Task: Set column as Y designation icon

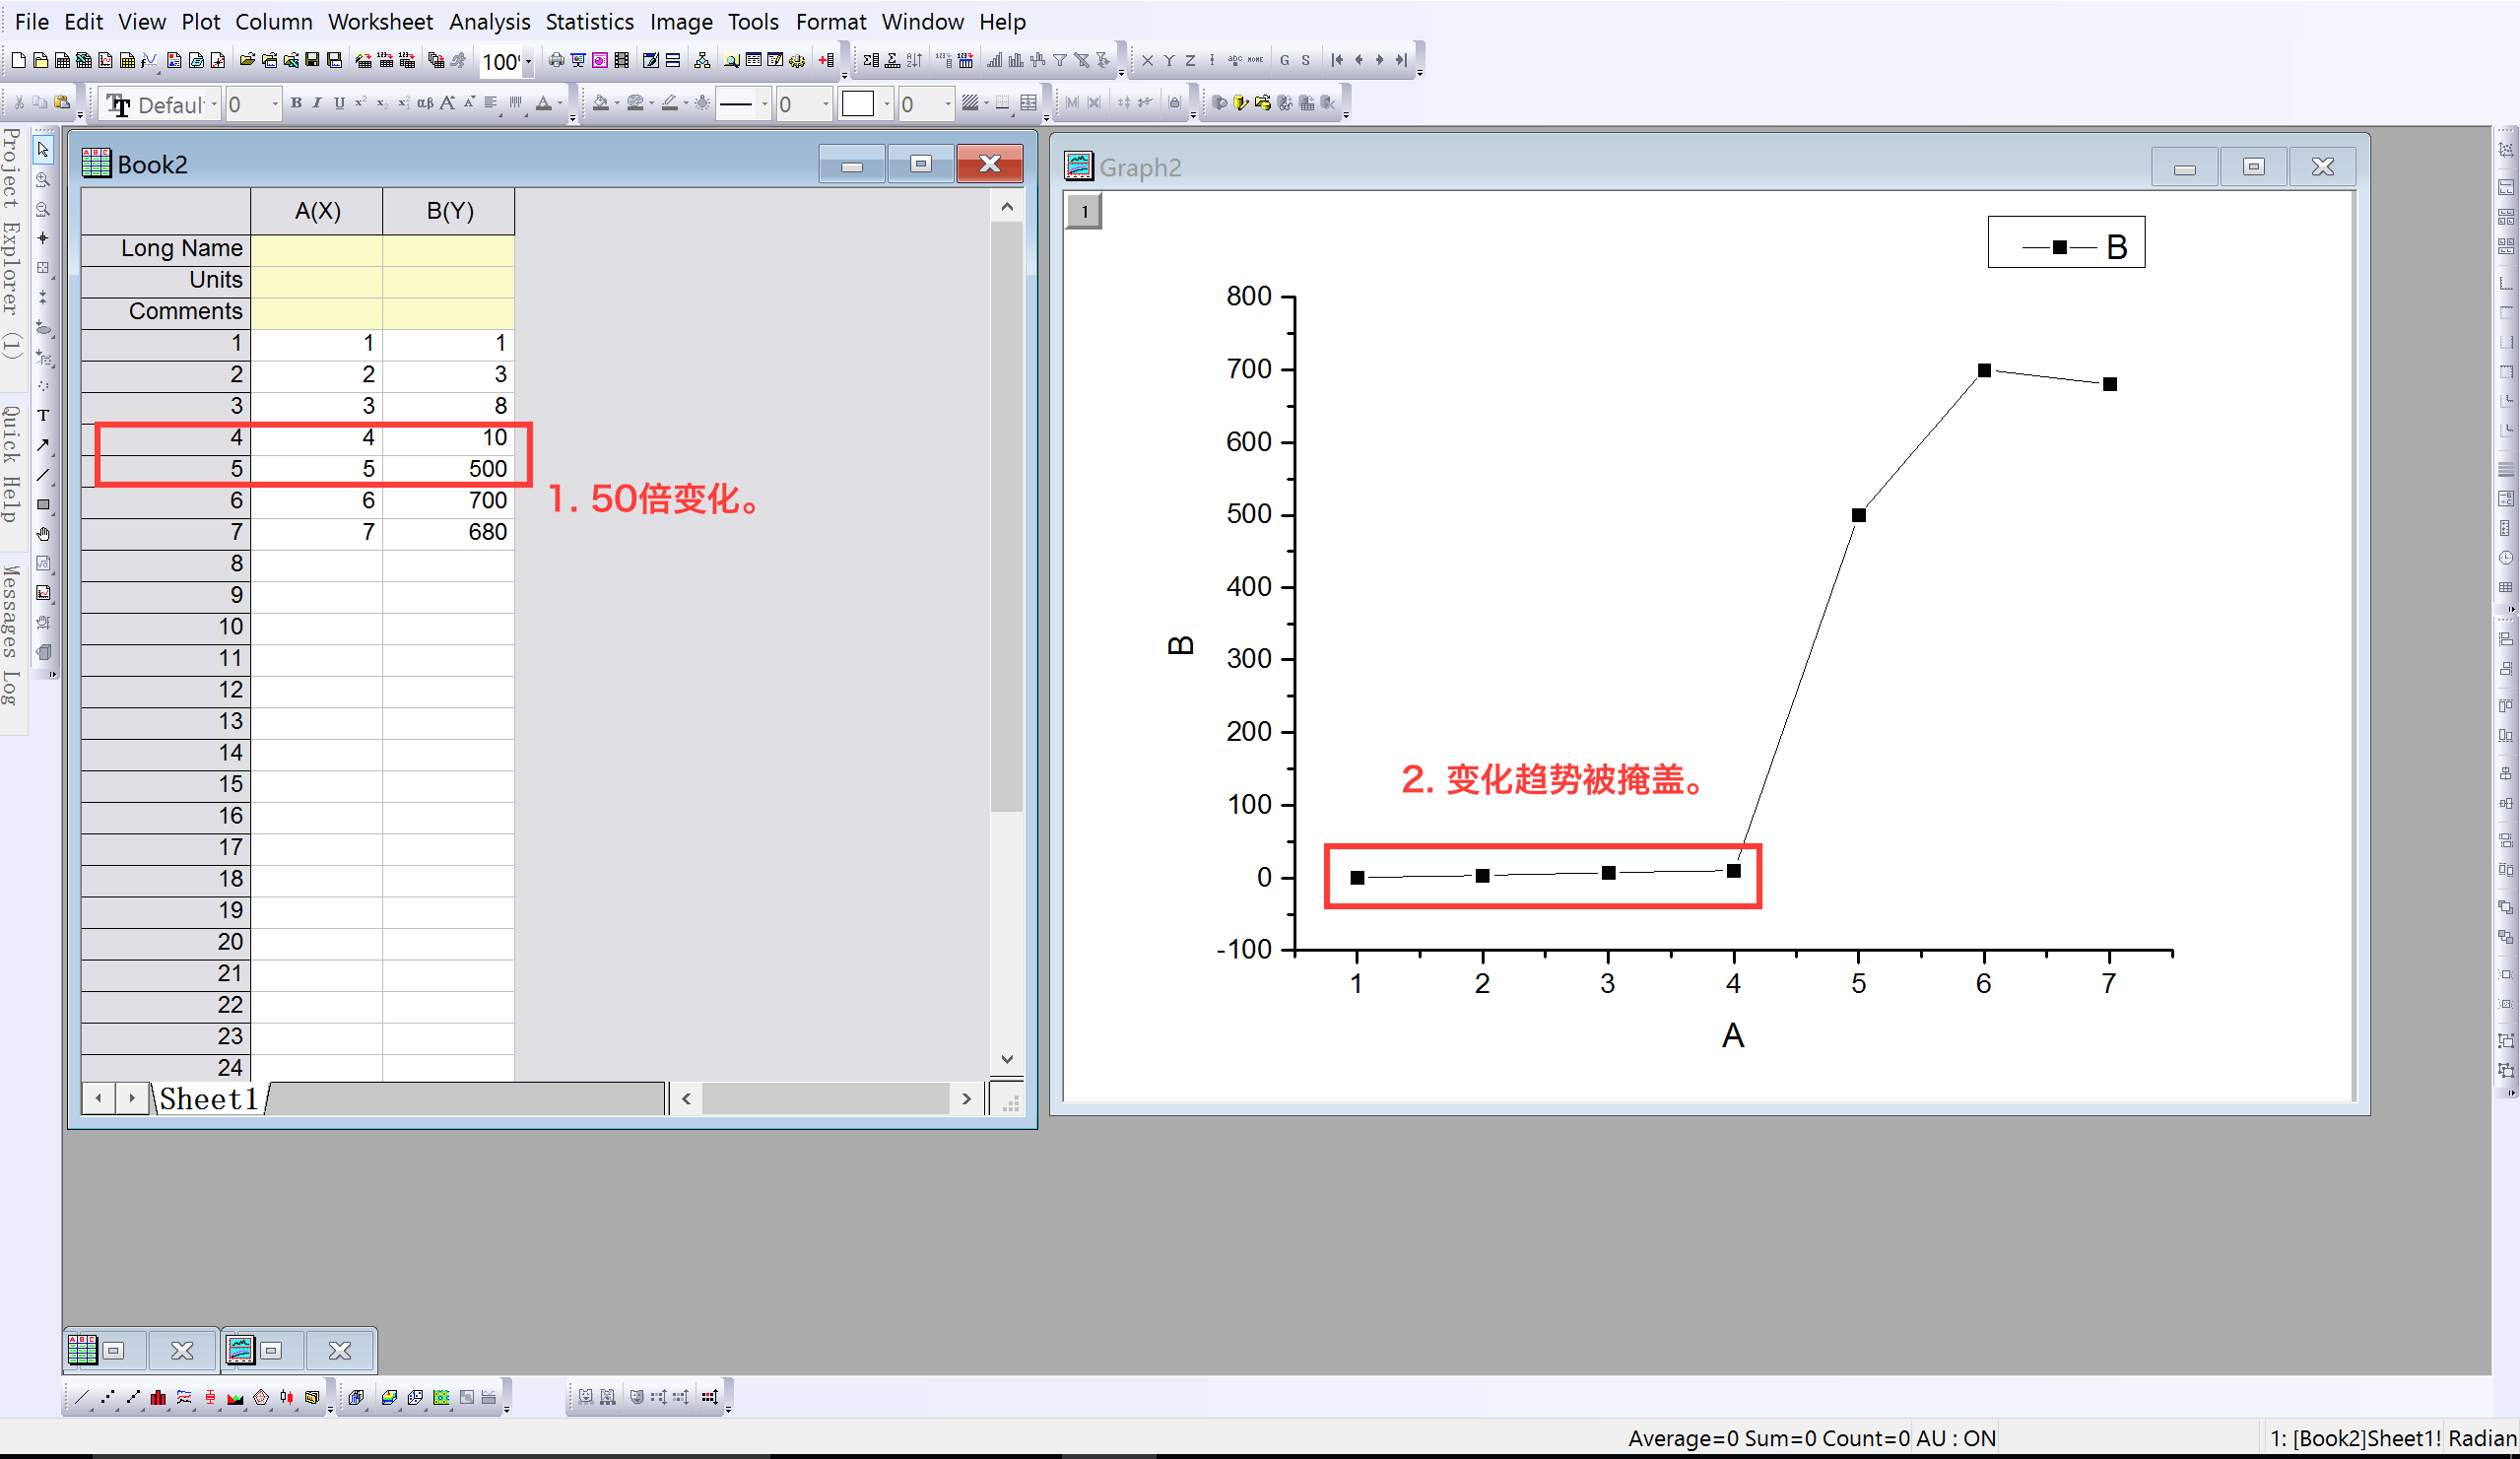Action: [x=1168, y=60]
